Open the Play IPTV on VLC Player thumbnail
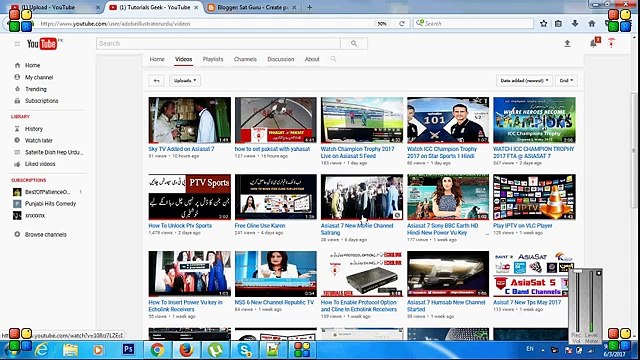This screenshot has height=360, width=640. point(534,197)
